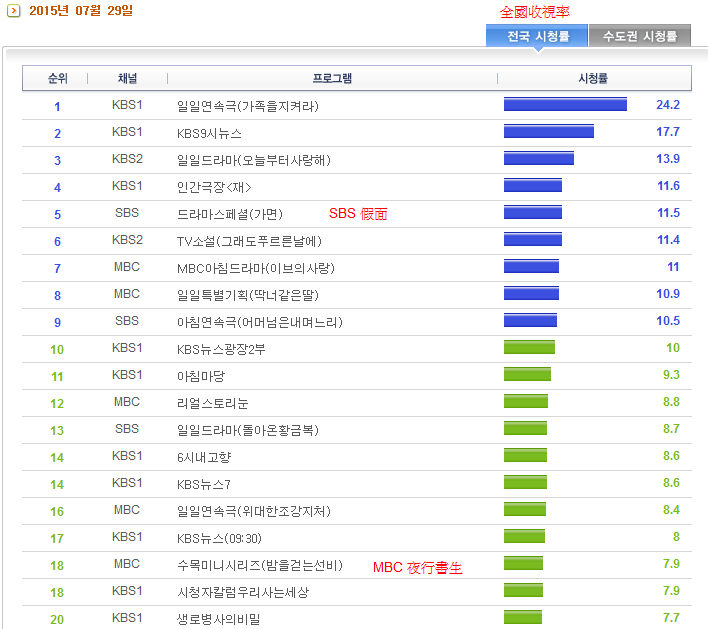Click the 17.7 rating value
The image size is (708, 629).
tap(668, 132)
